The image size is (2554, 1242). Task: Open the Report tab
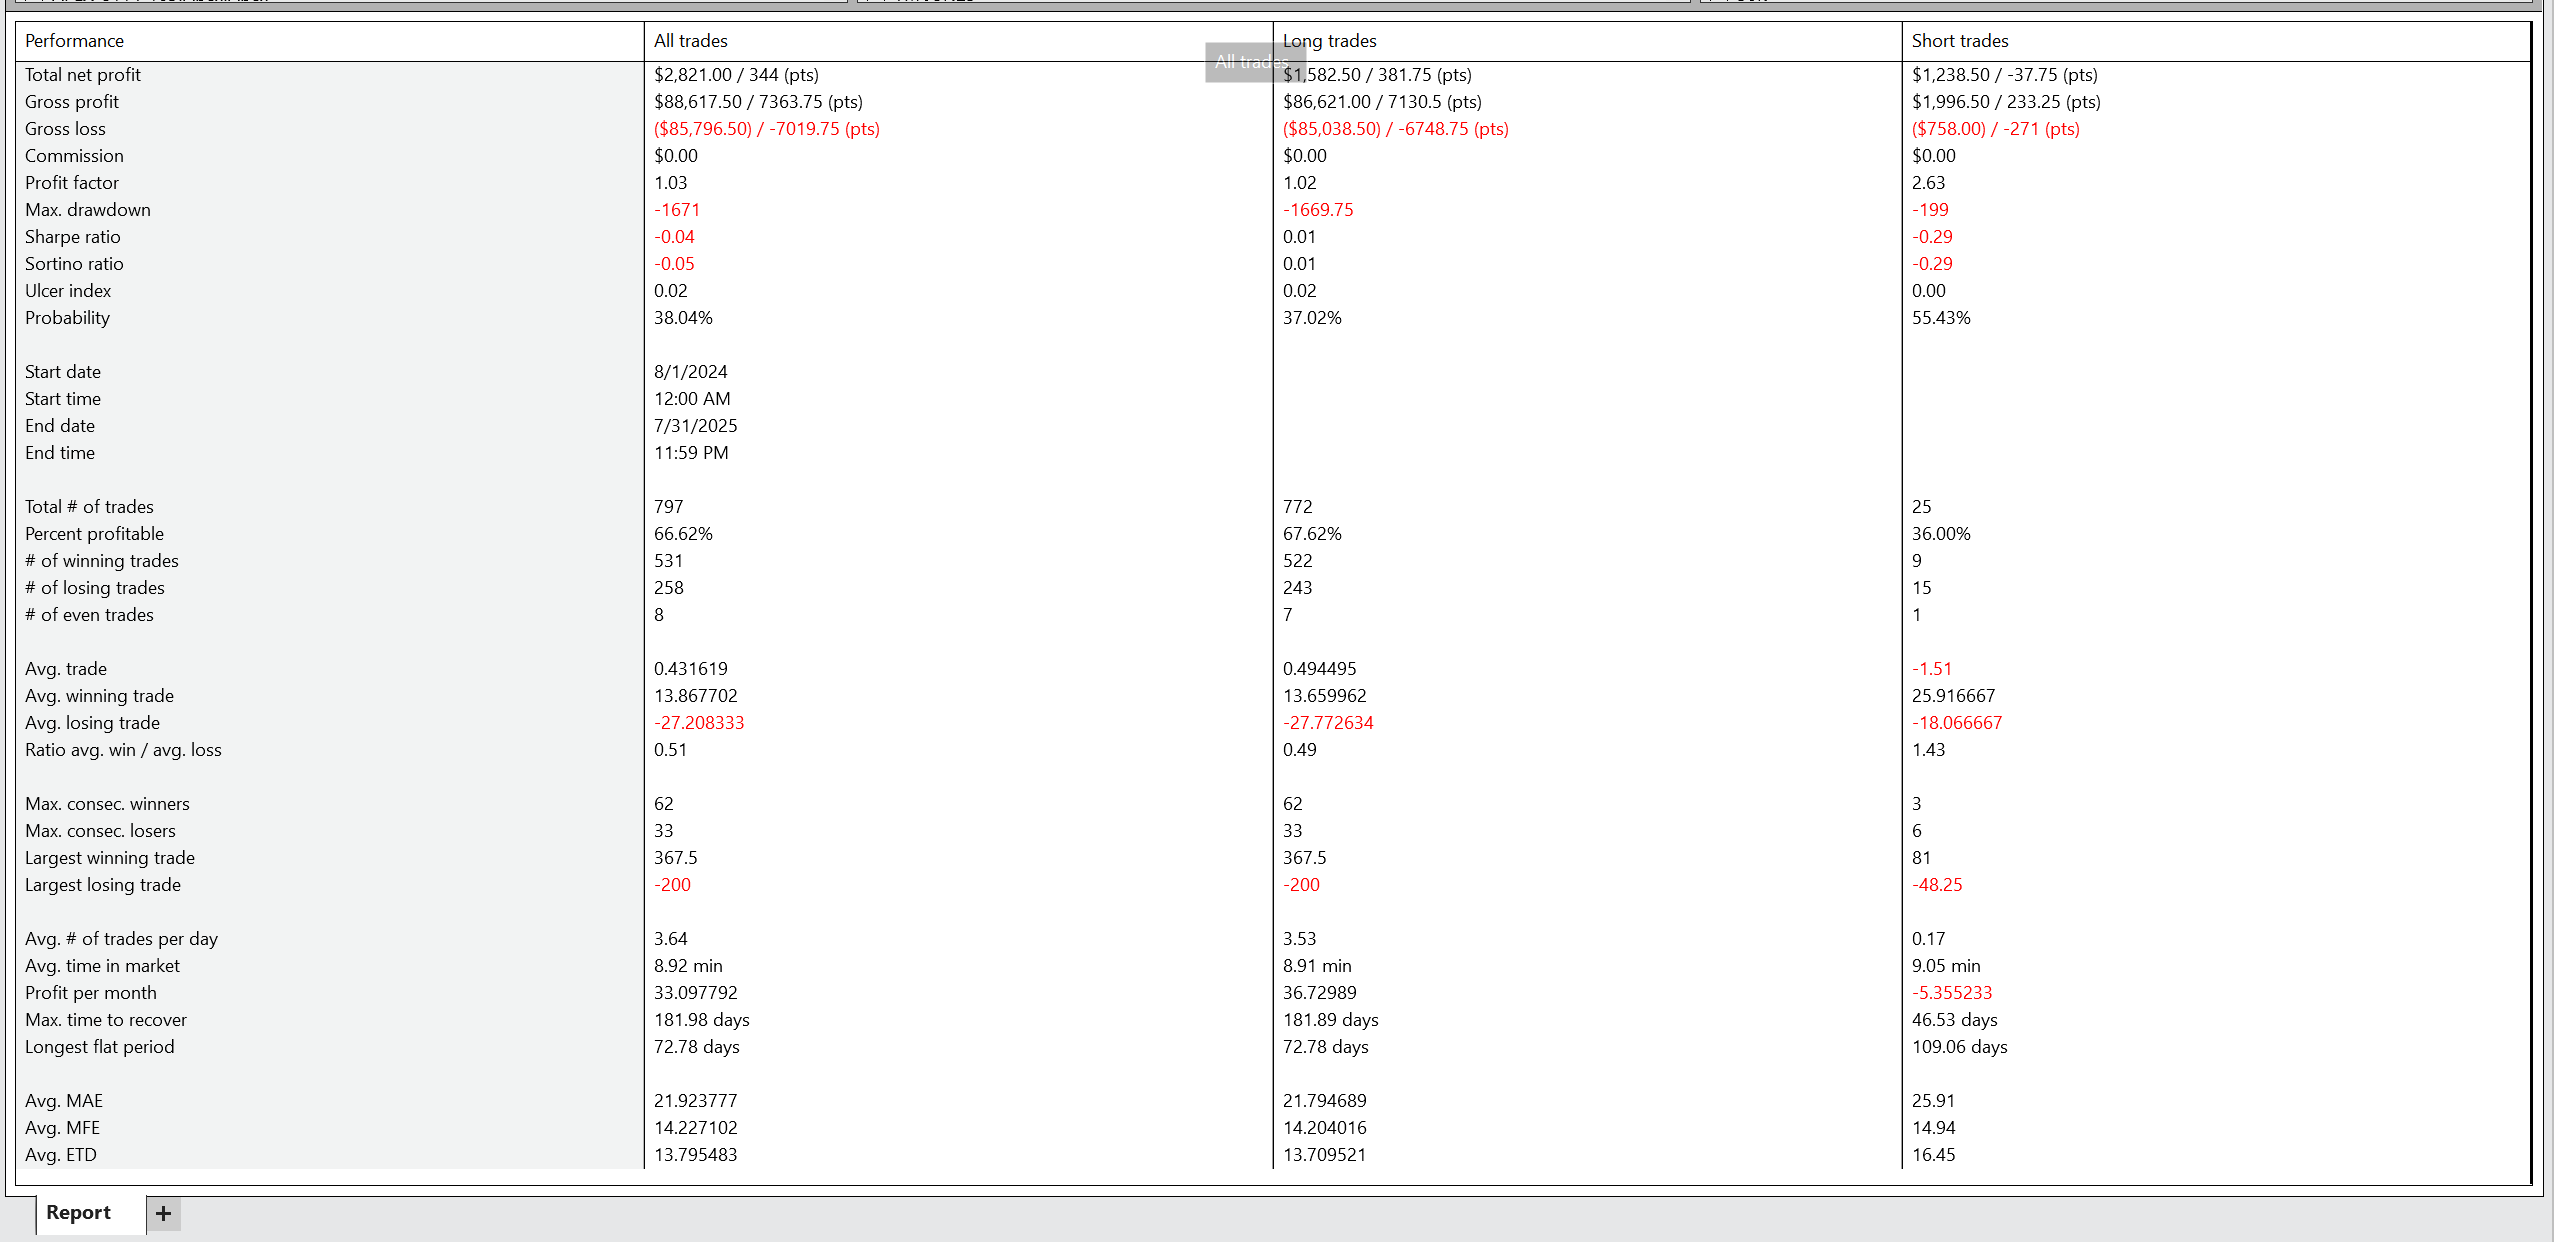tap(79, 1212)
